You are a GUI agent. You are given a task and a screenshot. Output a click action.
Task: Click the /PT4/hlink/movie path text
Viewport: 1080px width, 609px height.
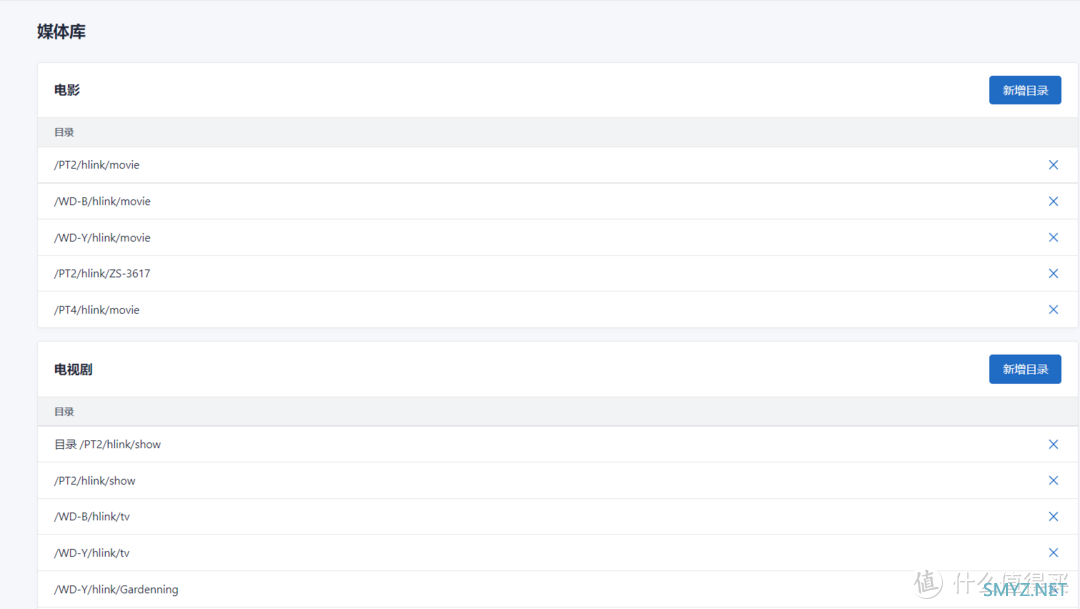[x=96, y=310]
